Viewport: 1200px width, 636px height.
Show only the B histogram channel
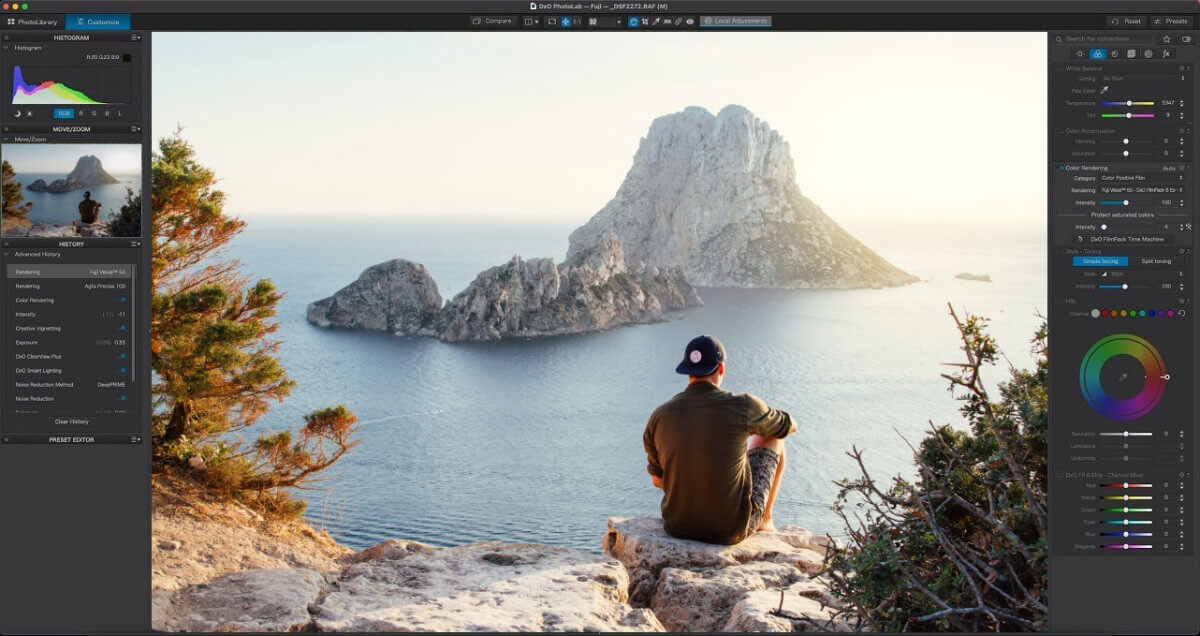pos(107,114)
